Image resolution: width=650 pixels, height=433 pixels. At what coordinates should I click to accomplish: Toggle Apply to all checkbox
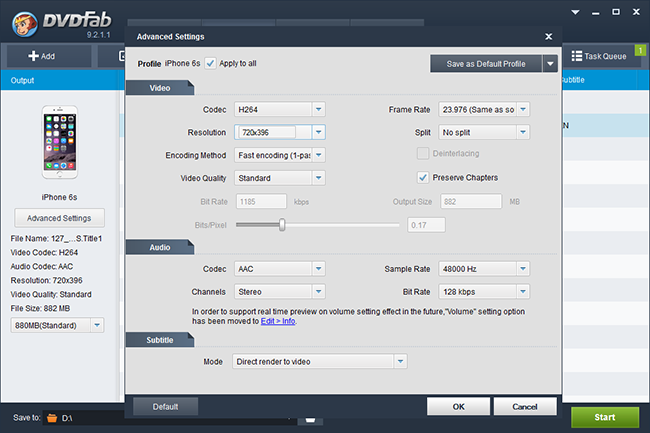210,63
